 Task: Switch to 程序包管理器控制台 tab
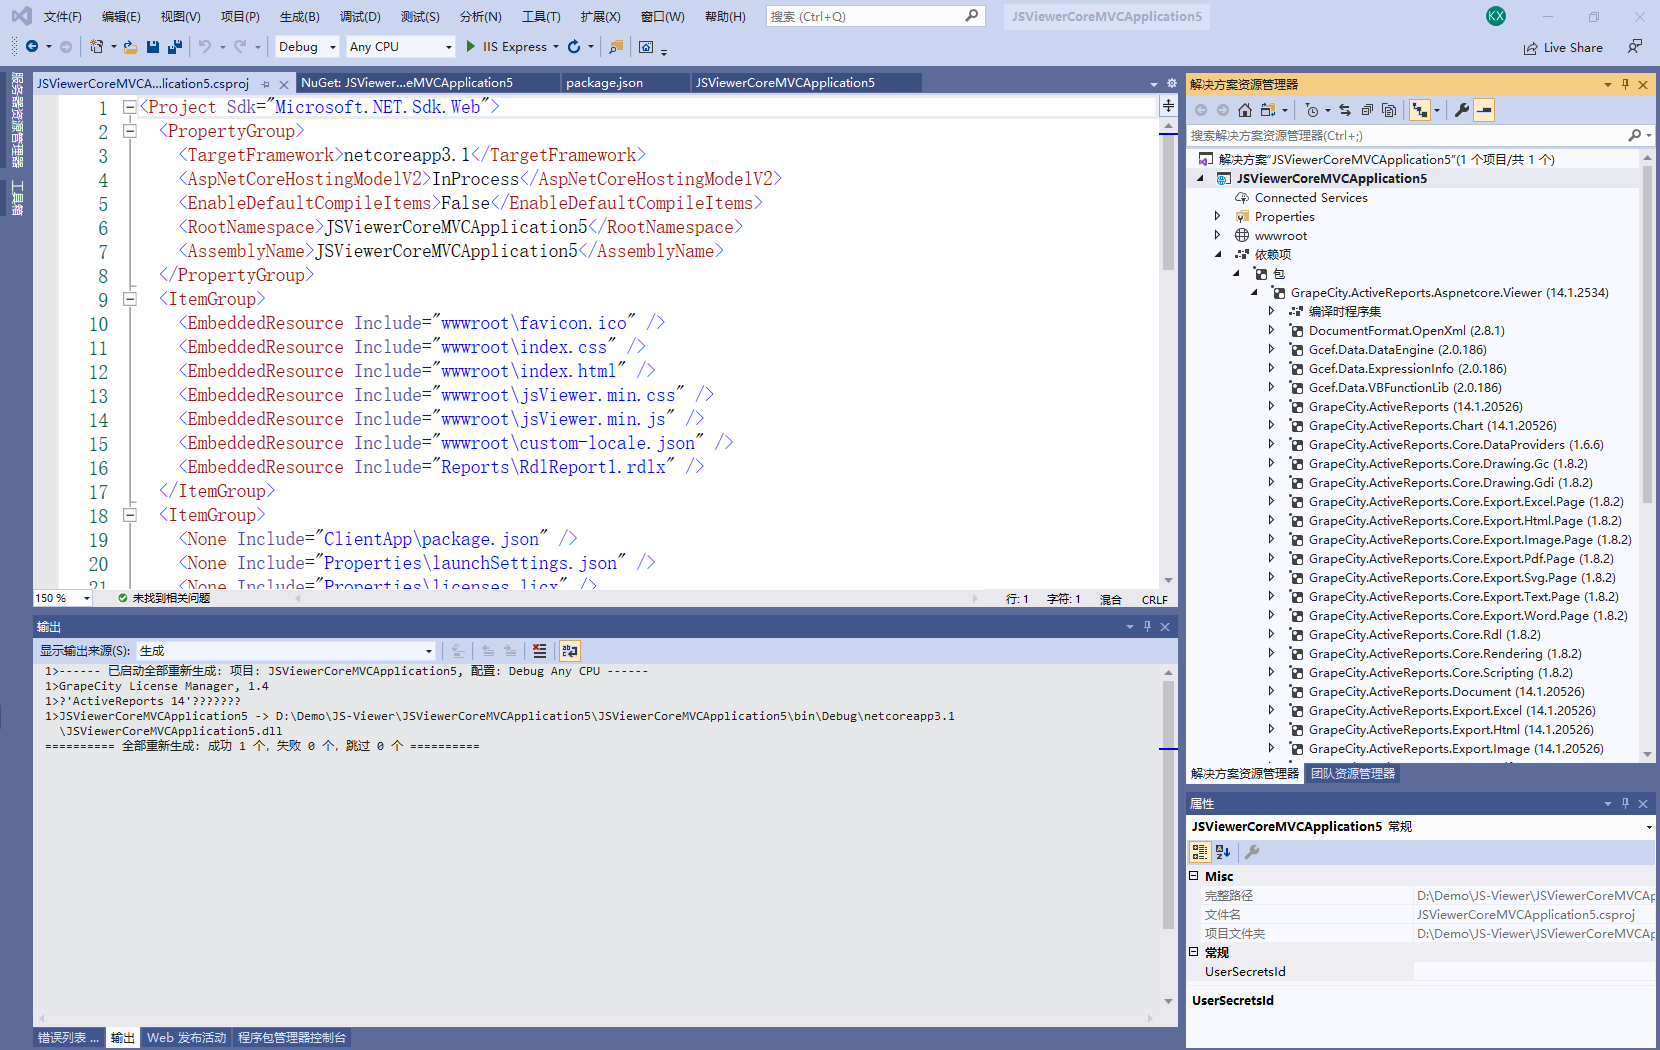[292, 1038]
